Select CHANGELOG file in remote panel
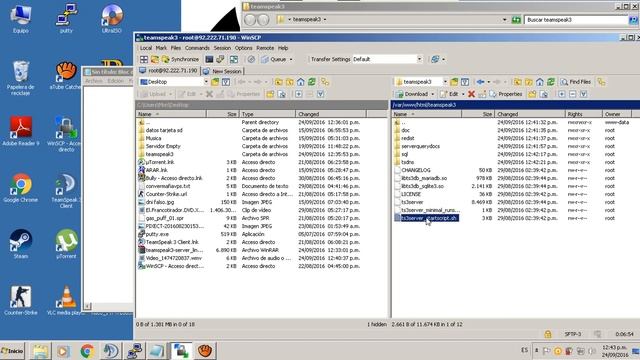 pyautogui.click(x=416, y=170)
